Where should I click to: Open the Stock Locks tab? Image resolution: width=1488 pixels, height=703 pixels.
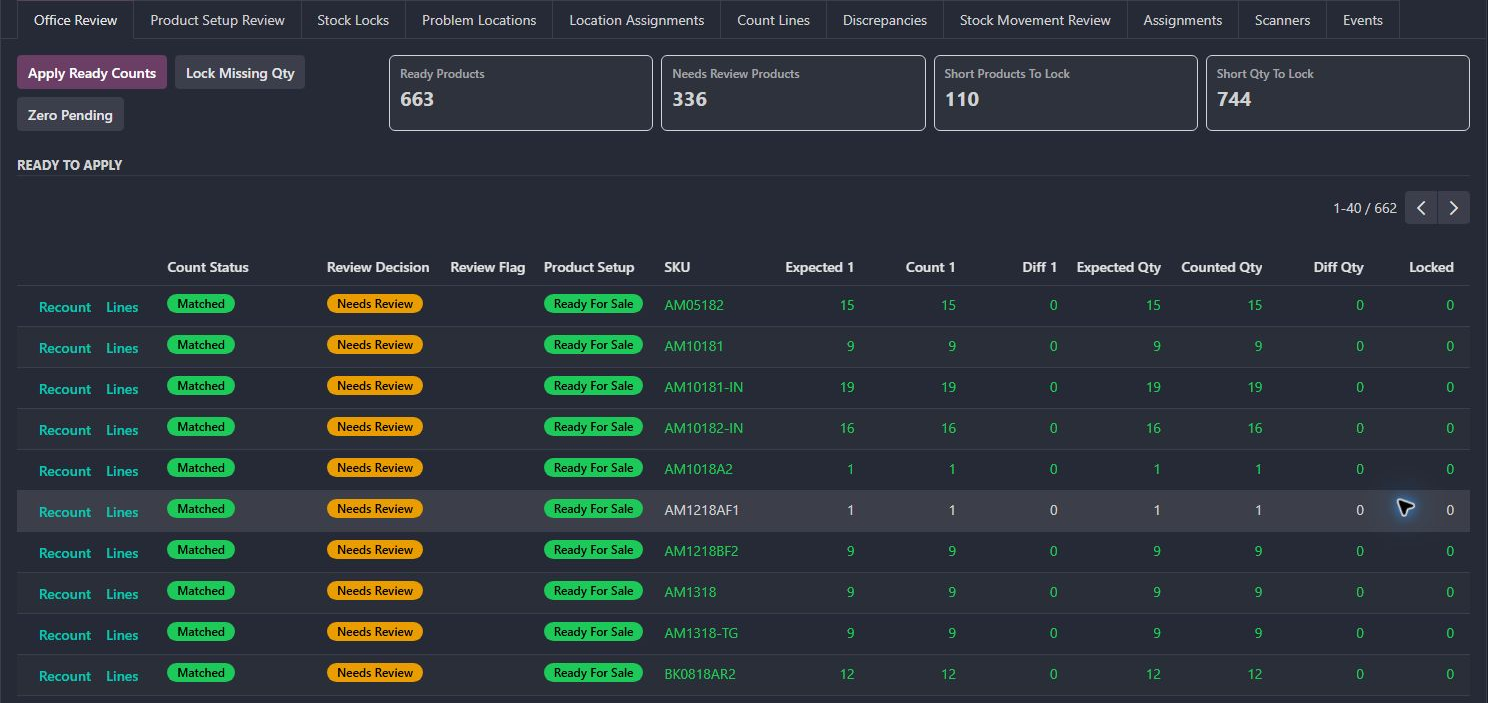click(353, 20)
